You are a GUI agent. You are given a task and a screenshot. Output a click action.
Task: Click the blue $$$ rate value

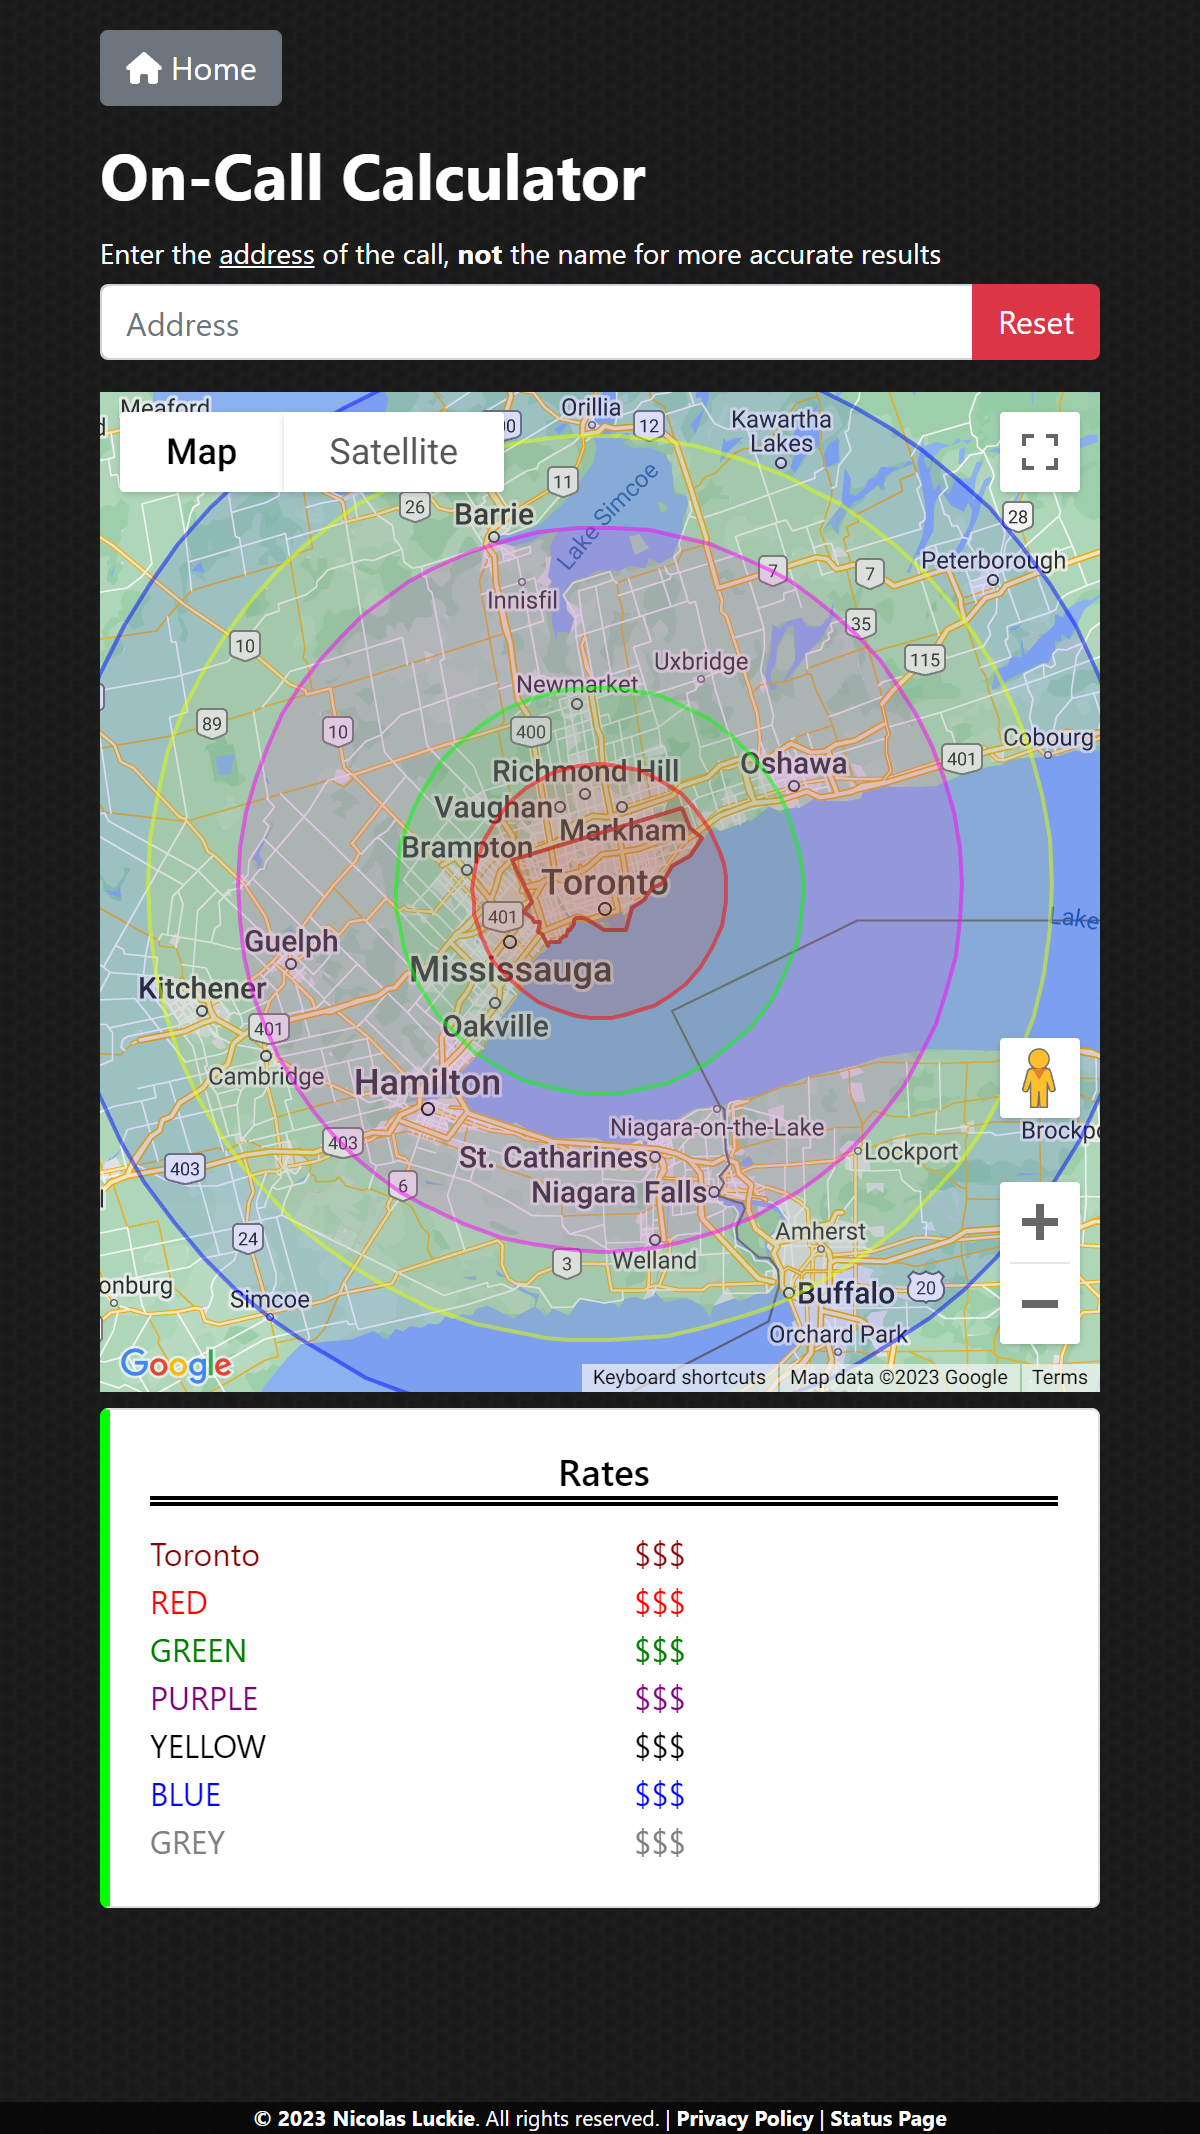[660, 1795]
